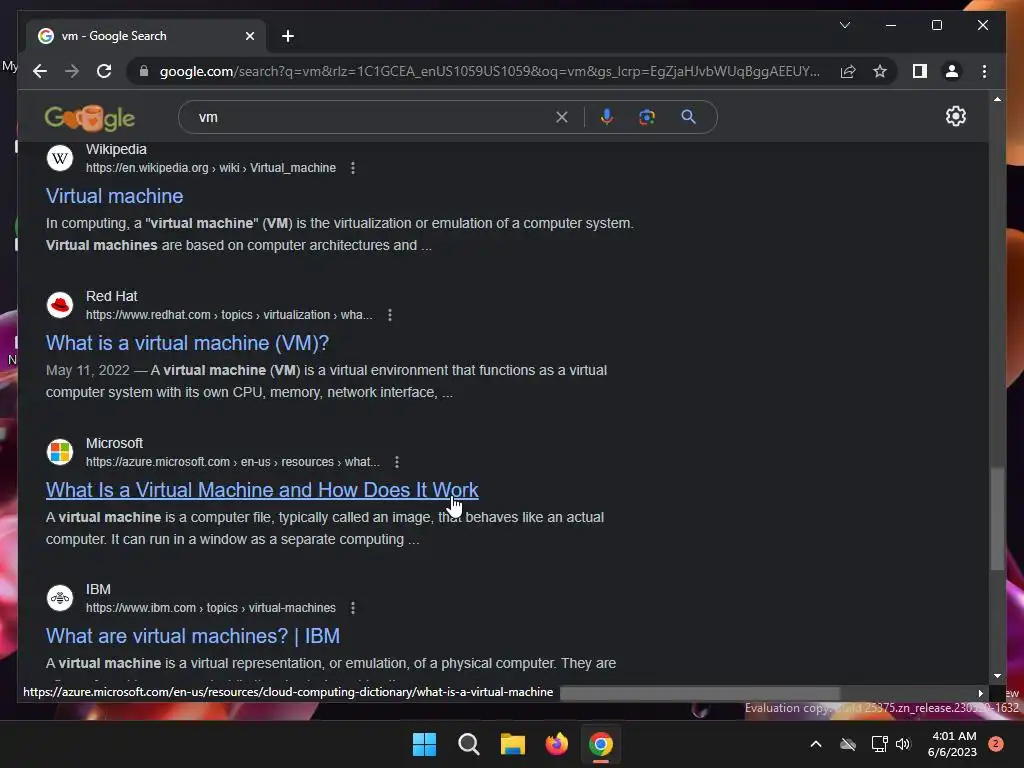Open IBM's What are virtual machines? link
The height and width of the screenshot is (768, 1024).
pos(193,636)
